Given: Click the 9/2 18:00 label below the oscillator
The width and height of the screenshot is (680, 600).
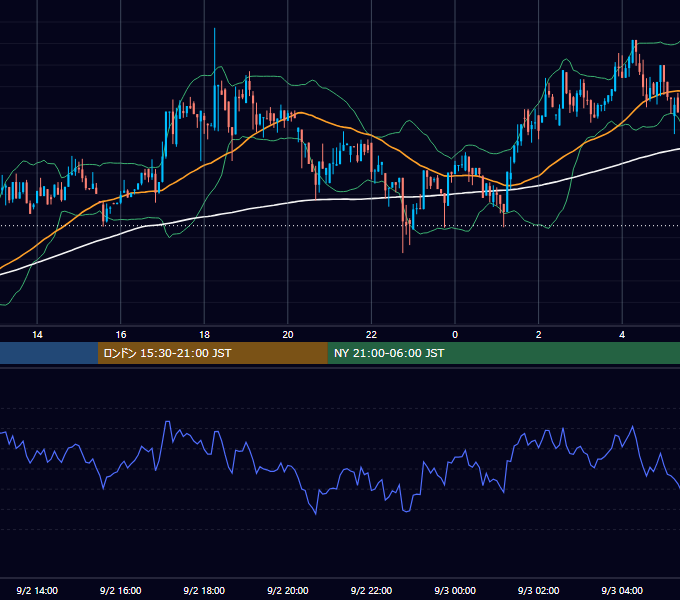Looking at the screenshot, I should tap(204, 590).
